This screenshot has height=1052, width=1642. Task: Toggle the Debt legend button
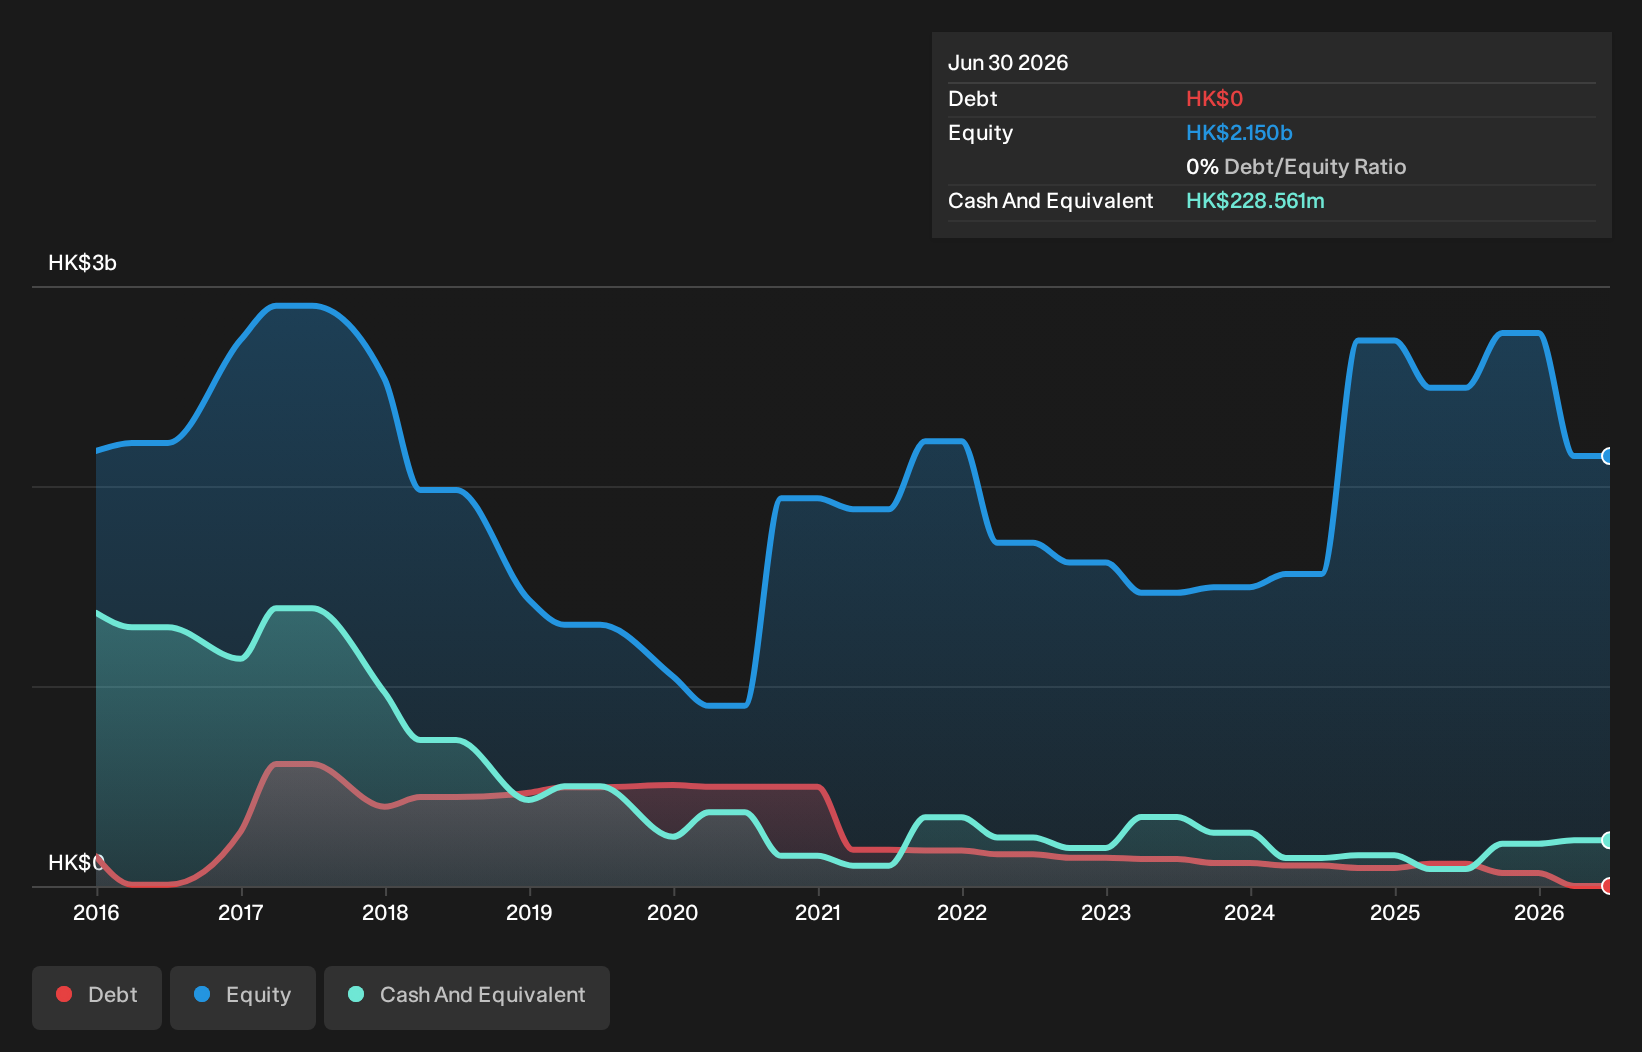pyautogui.click(x=97, y=997)
